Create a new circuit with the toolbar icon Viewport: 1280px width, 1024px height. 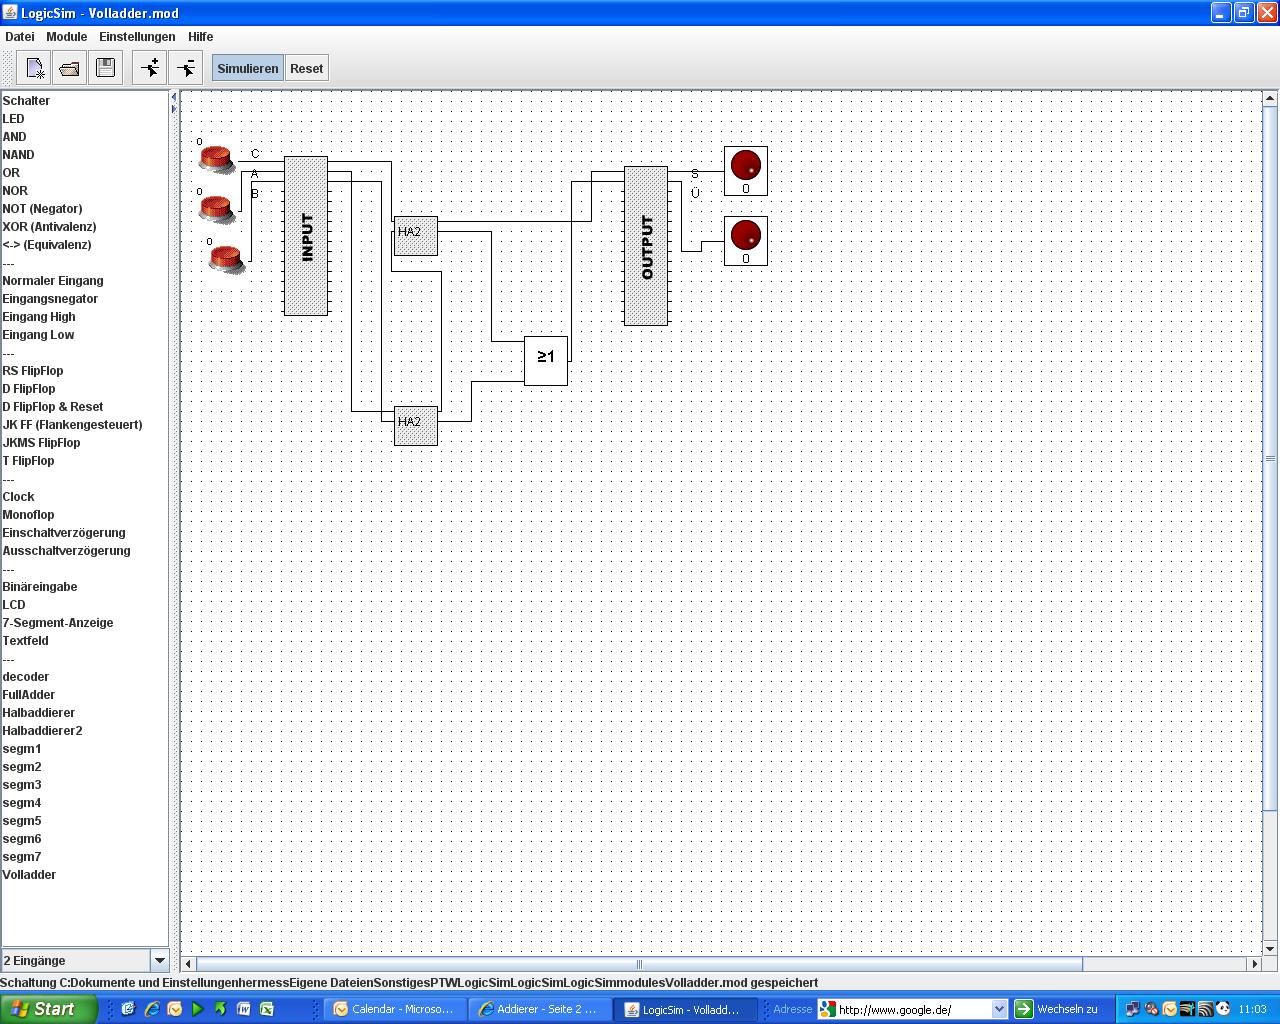tap(35, 68)
